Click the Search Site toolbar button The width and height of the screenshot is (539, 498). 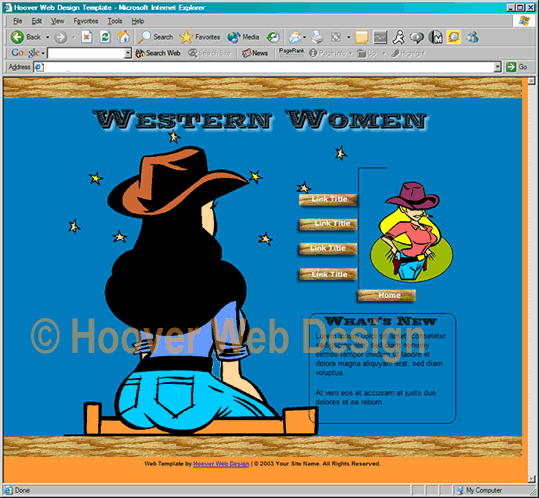coord(209,53)
